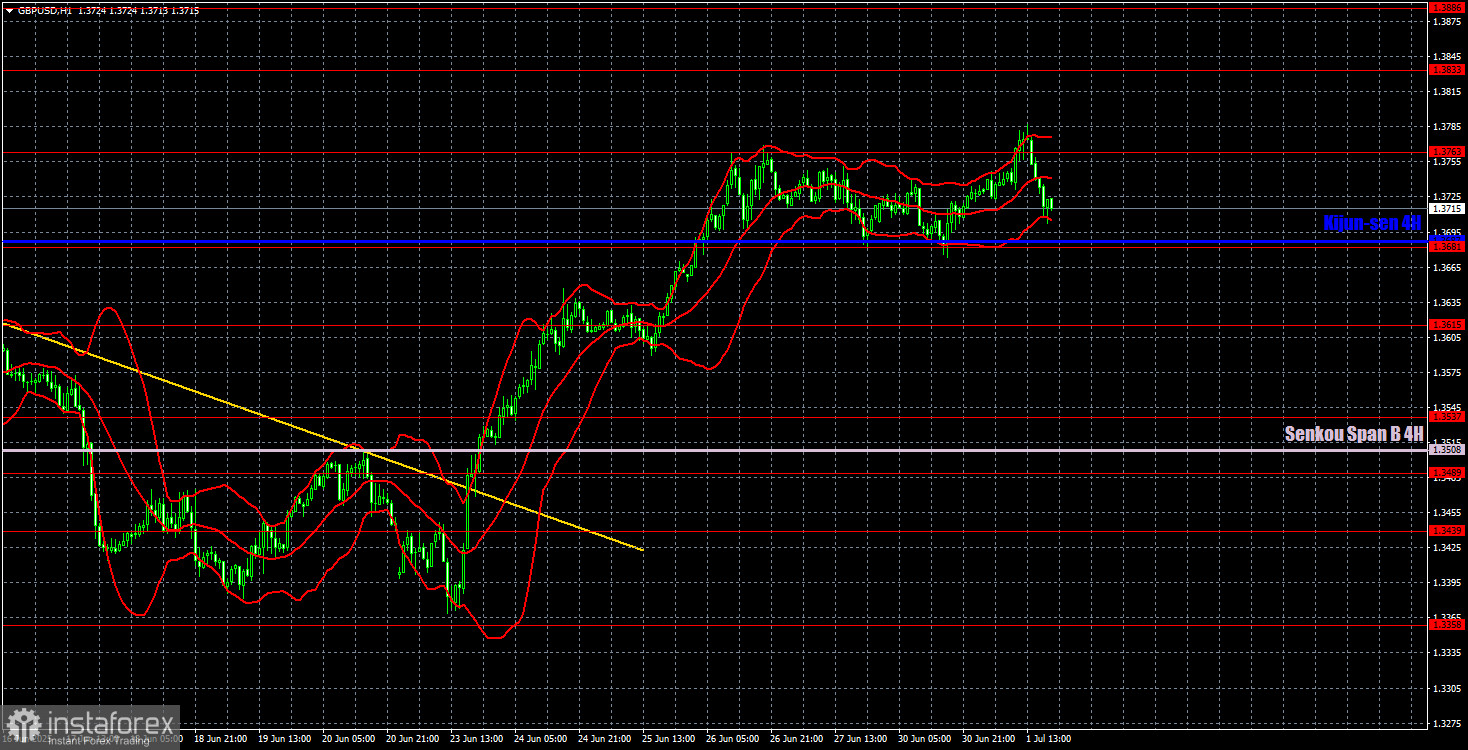Click the 1.3845 price scale value

[x=1447, y=56]
